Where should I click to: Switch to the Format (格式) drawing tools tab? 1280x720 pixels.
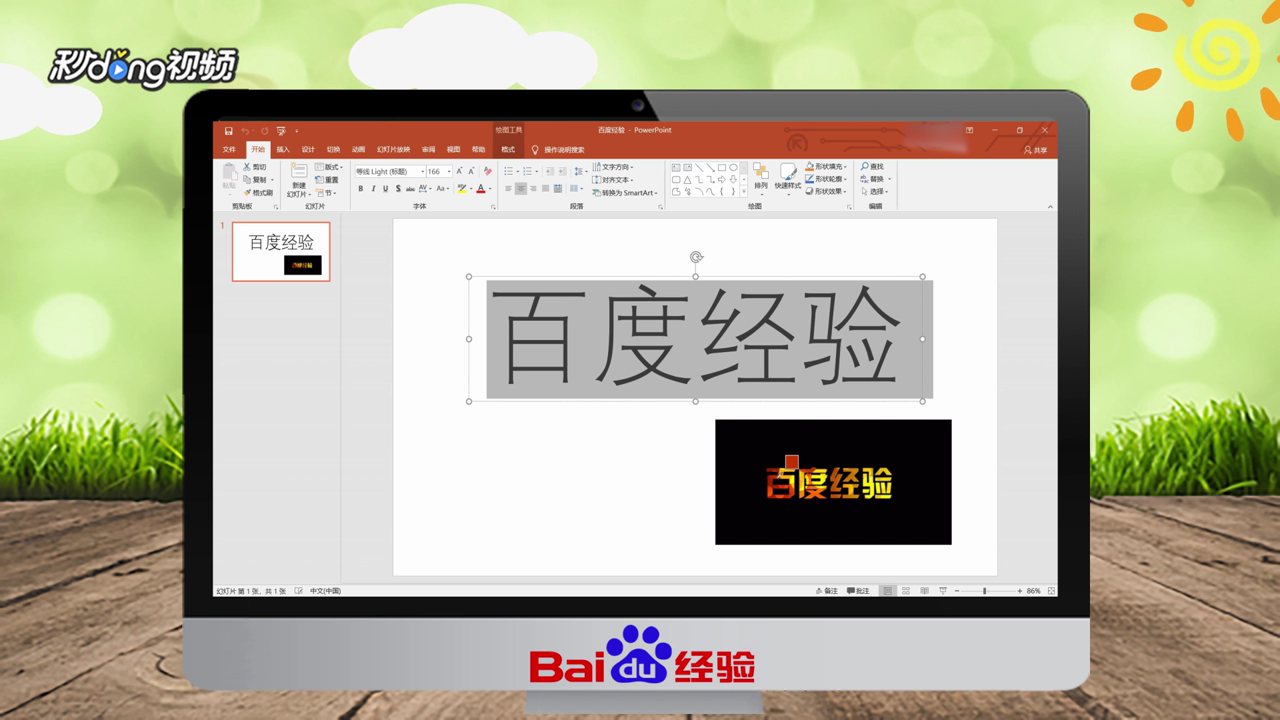pos(508,150)
